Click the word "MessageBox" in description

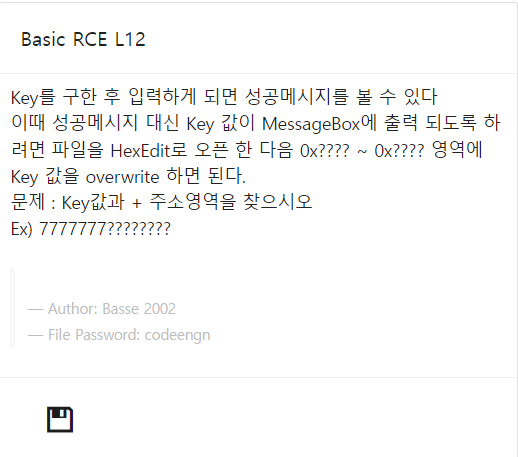pyautogui.click(x=311, y=124)
